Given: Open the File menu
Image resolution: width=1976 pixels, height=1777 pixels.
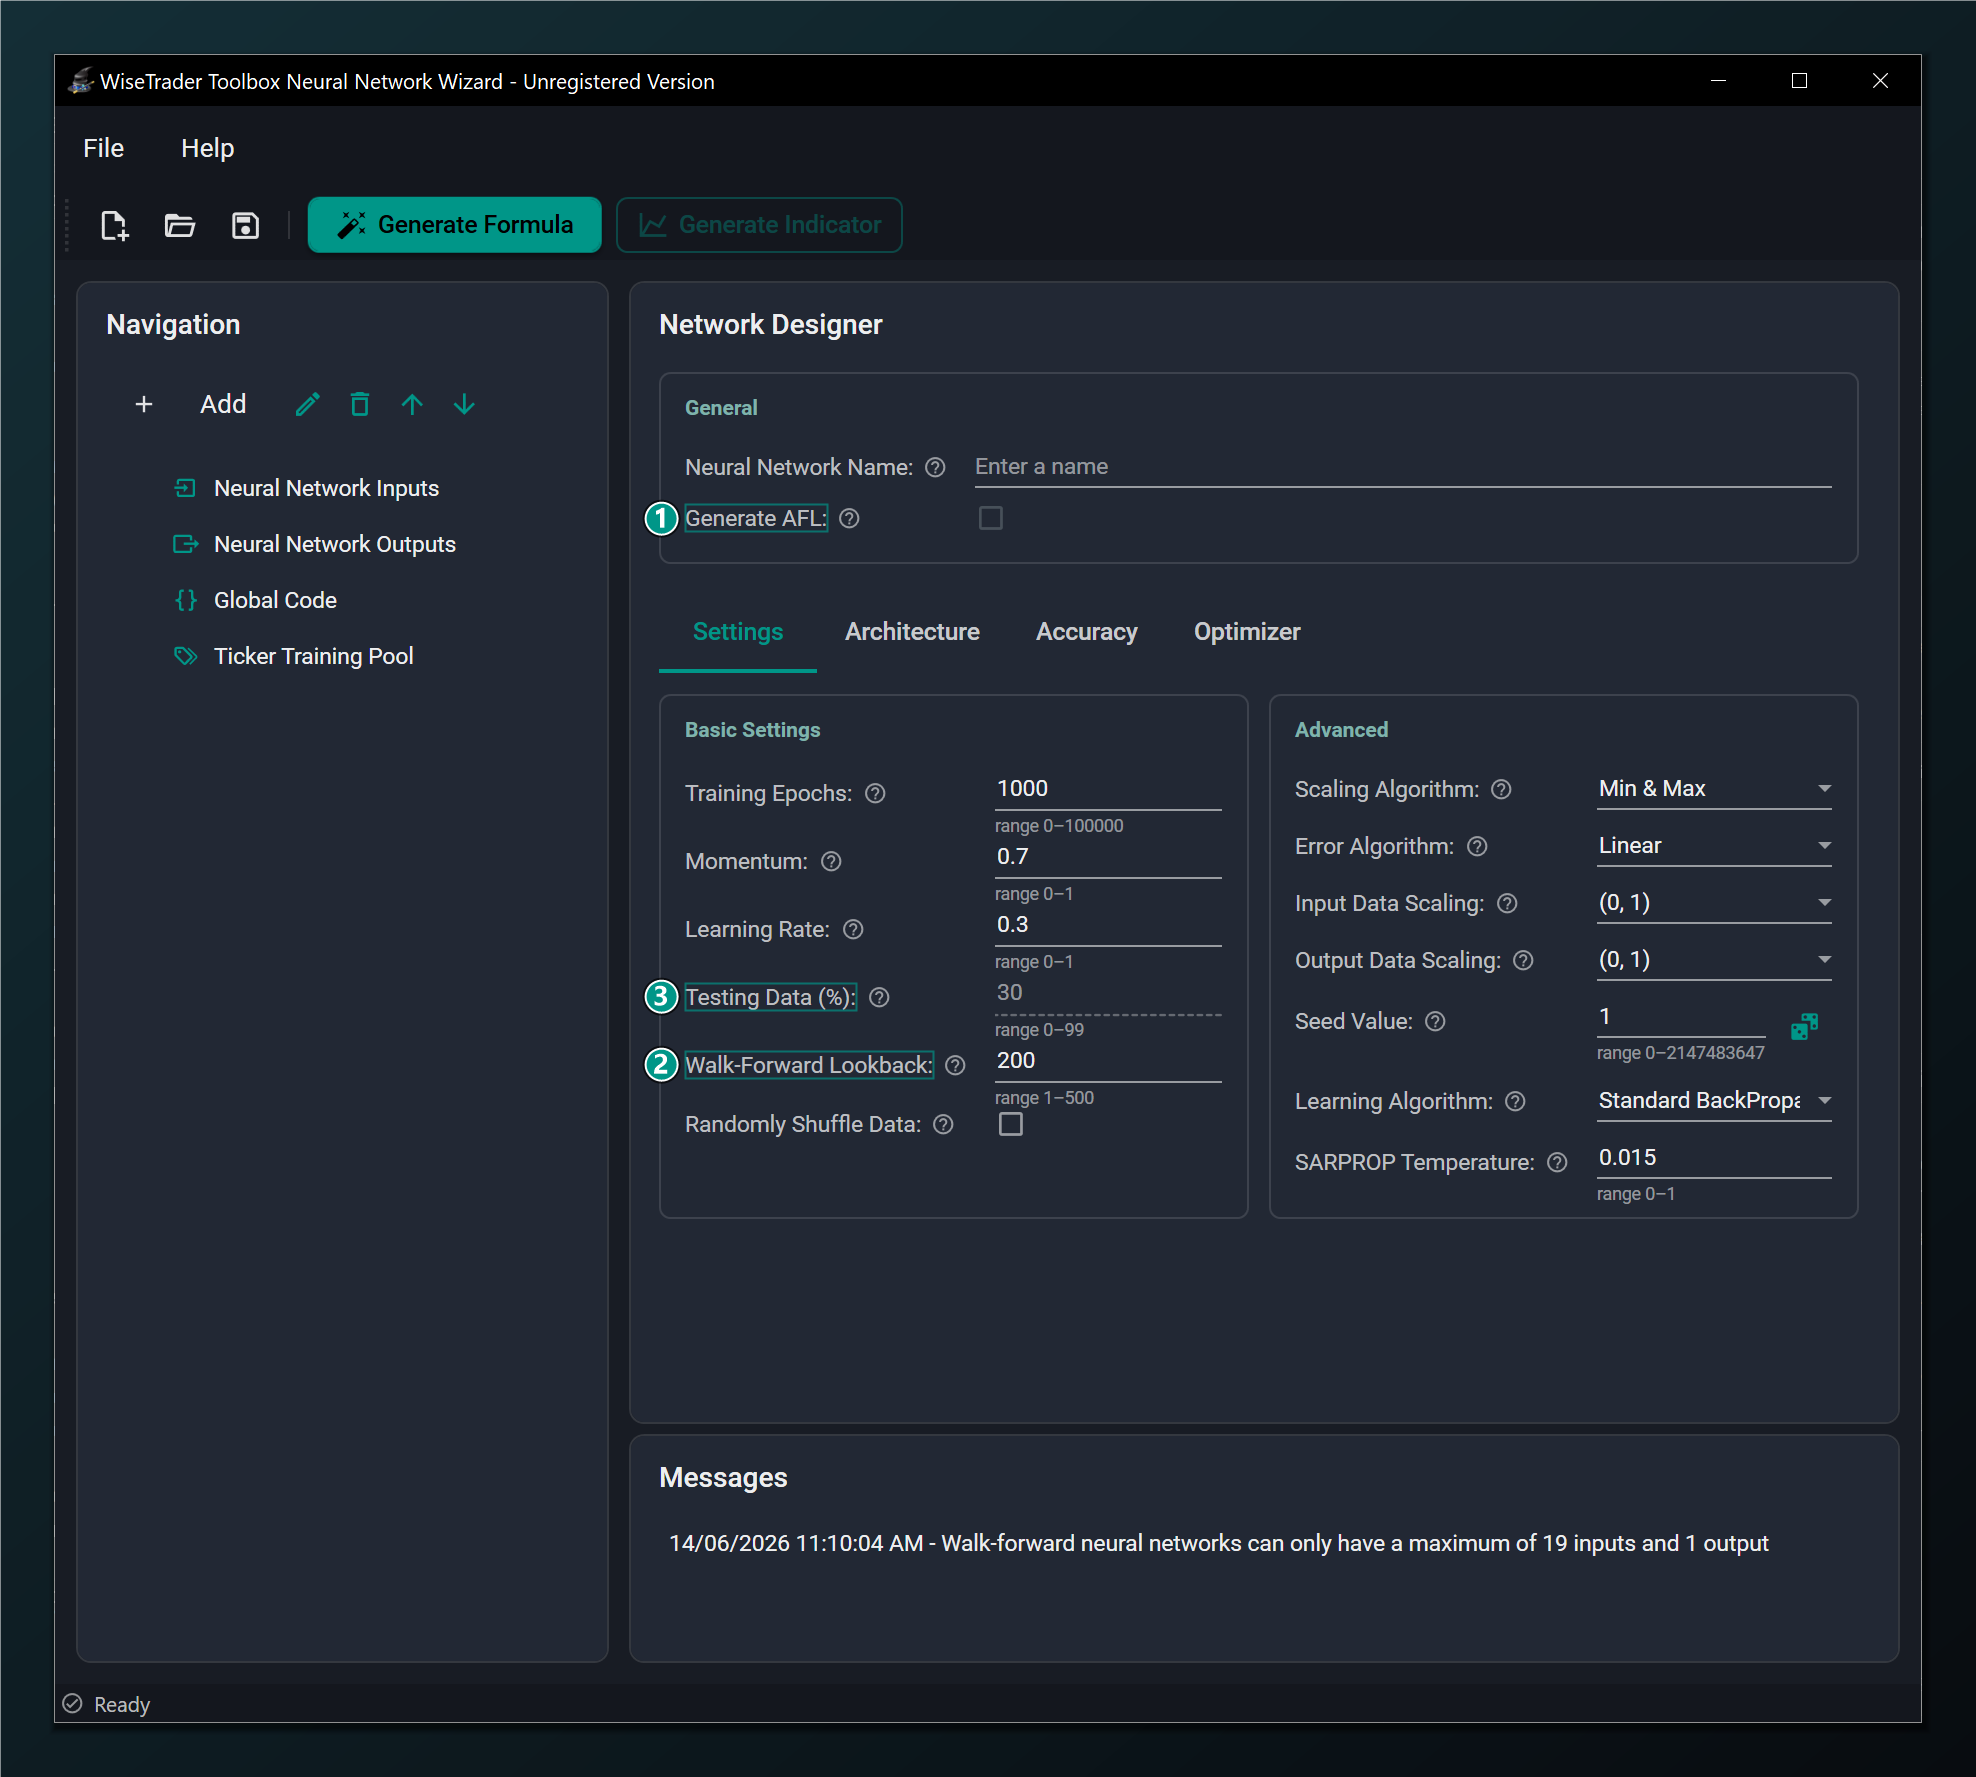Looking at the screenshot, I should pos(104,148).
